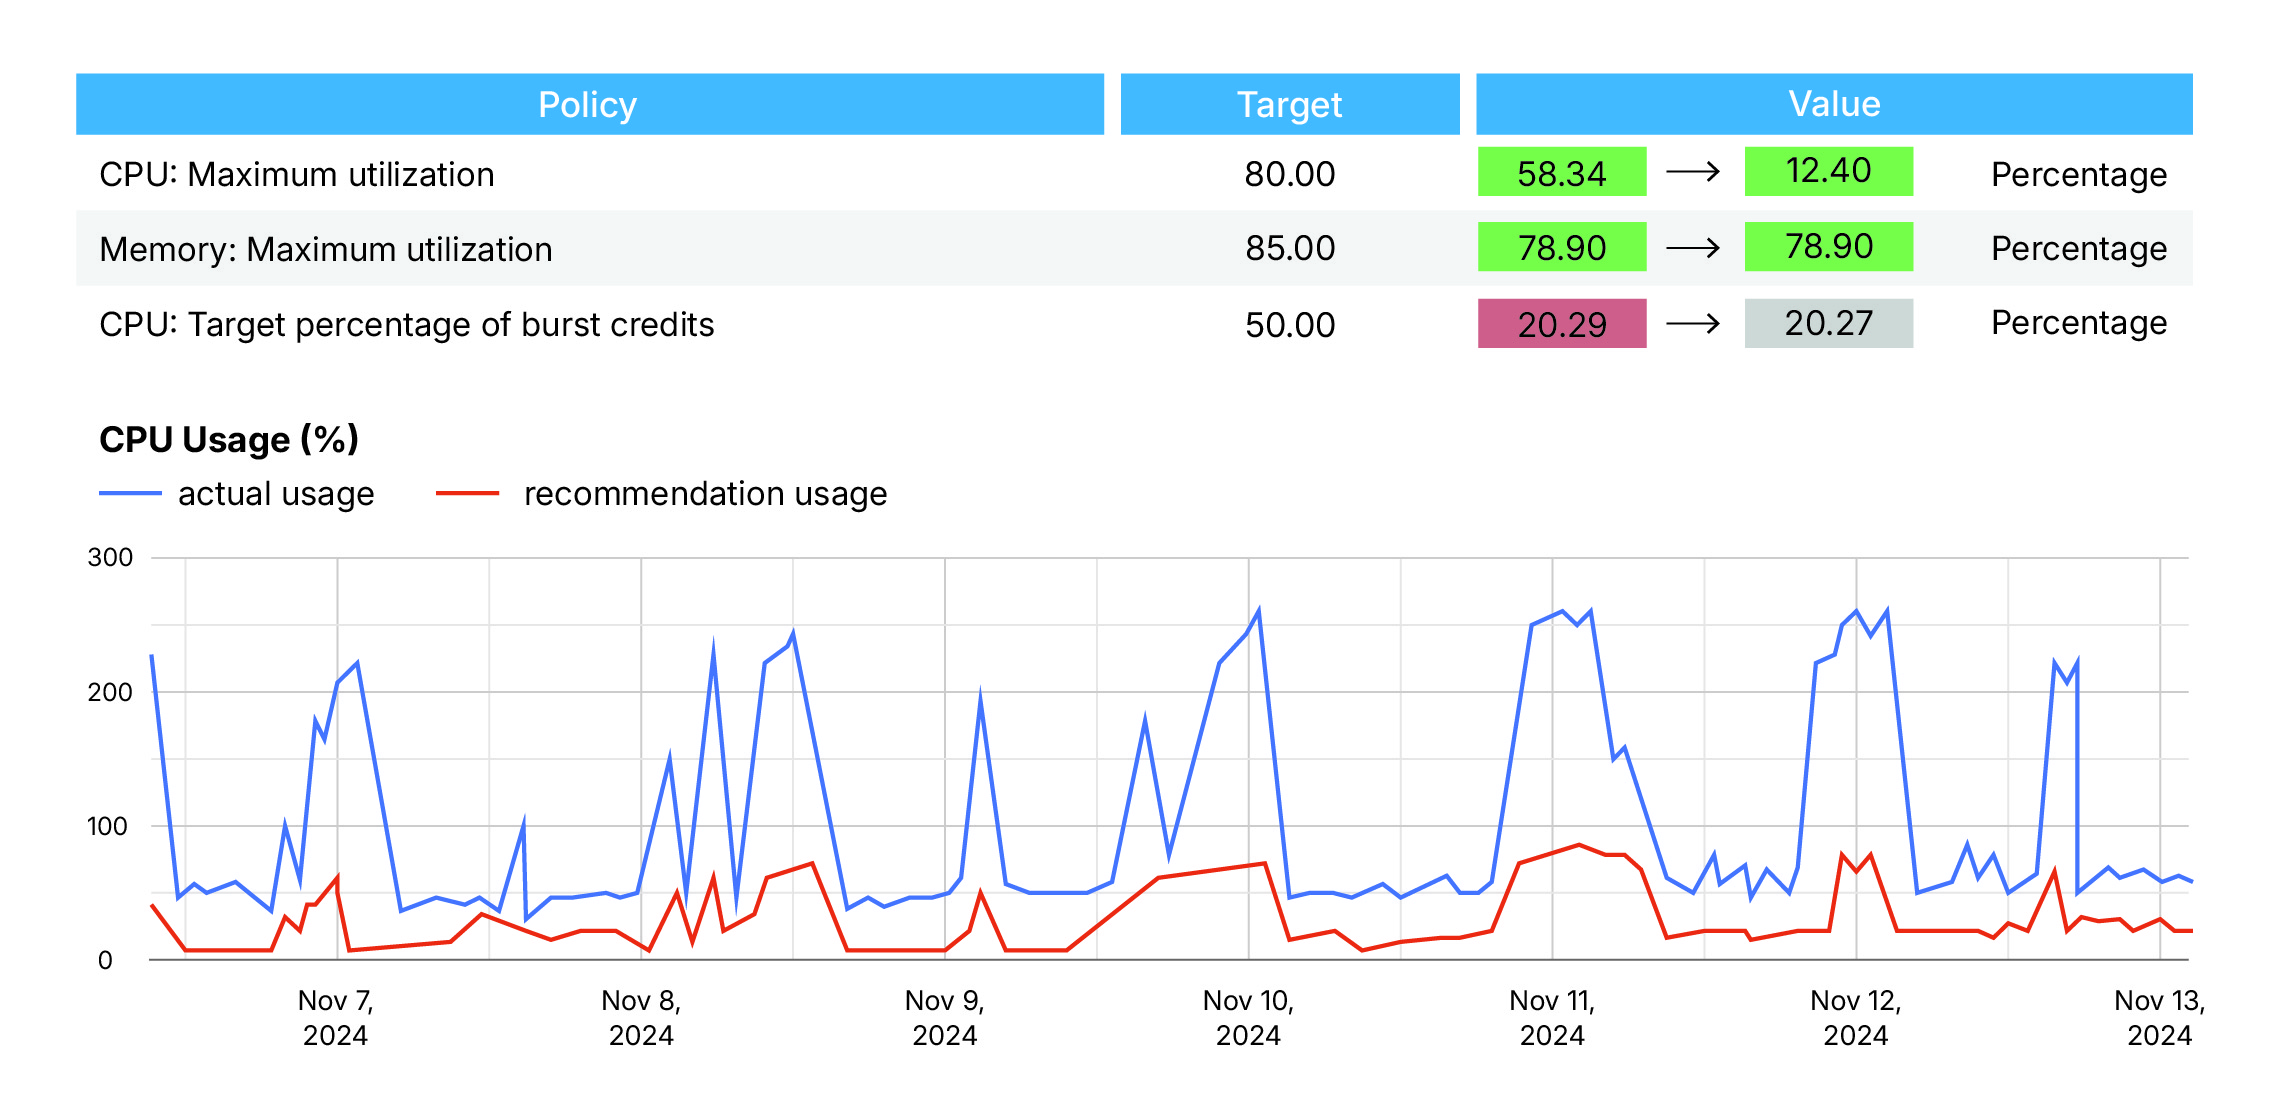Click the left 78.90 value cell
The height and width of the screenshot is (1116, 2270).
(1562, 247)
